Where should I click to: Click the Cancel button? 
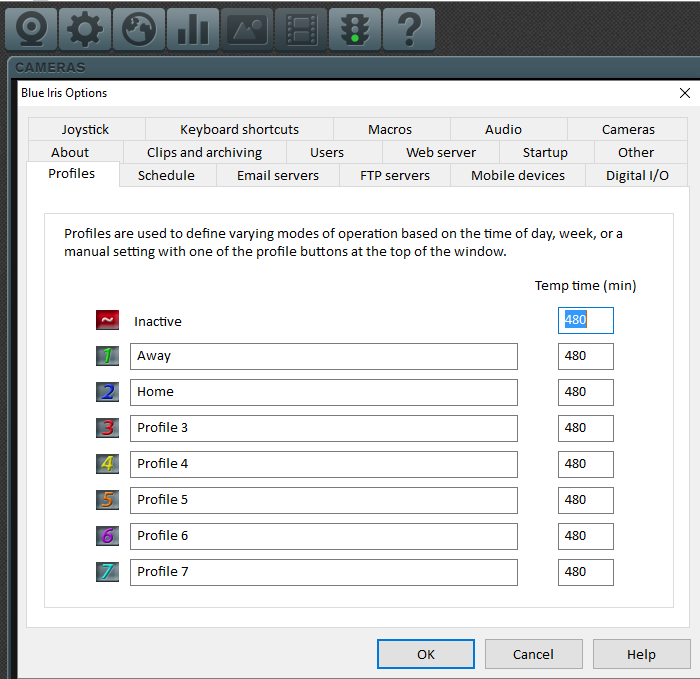click(x=533, y=654)
